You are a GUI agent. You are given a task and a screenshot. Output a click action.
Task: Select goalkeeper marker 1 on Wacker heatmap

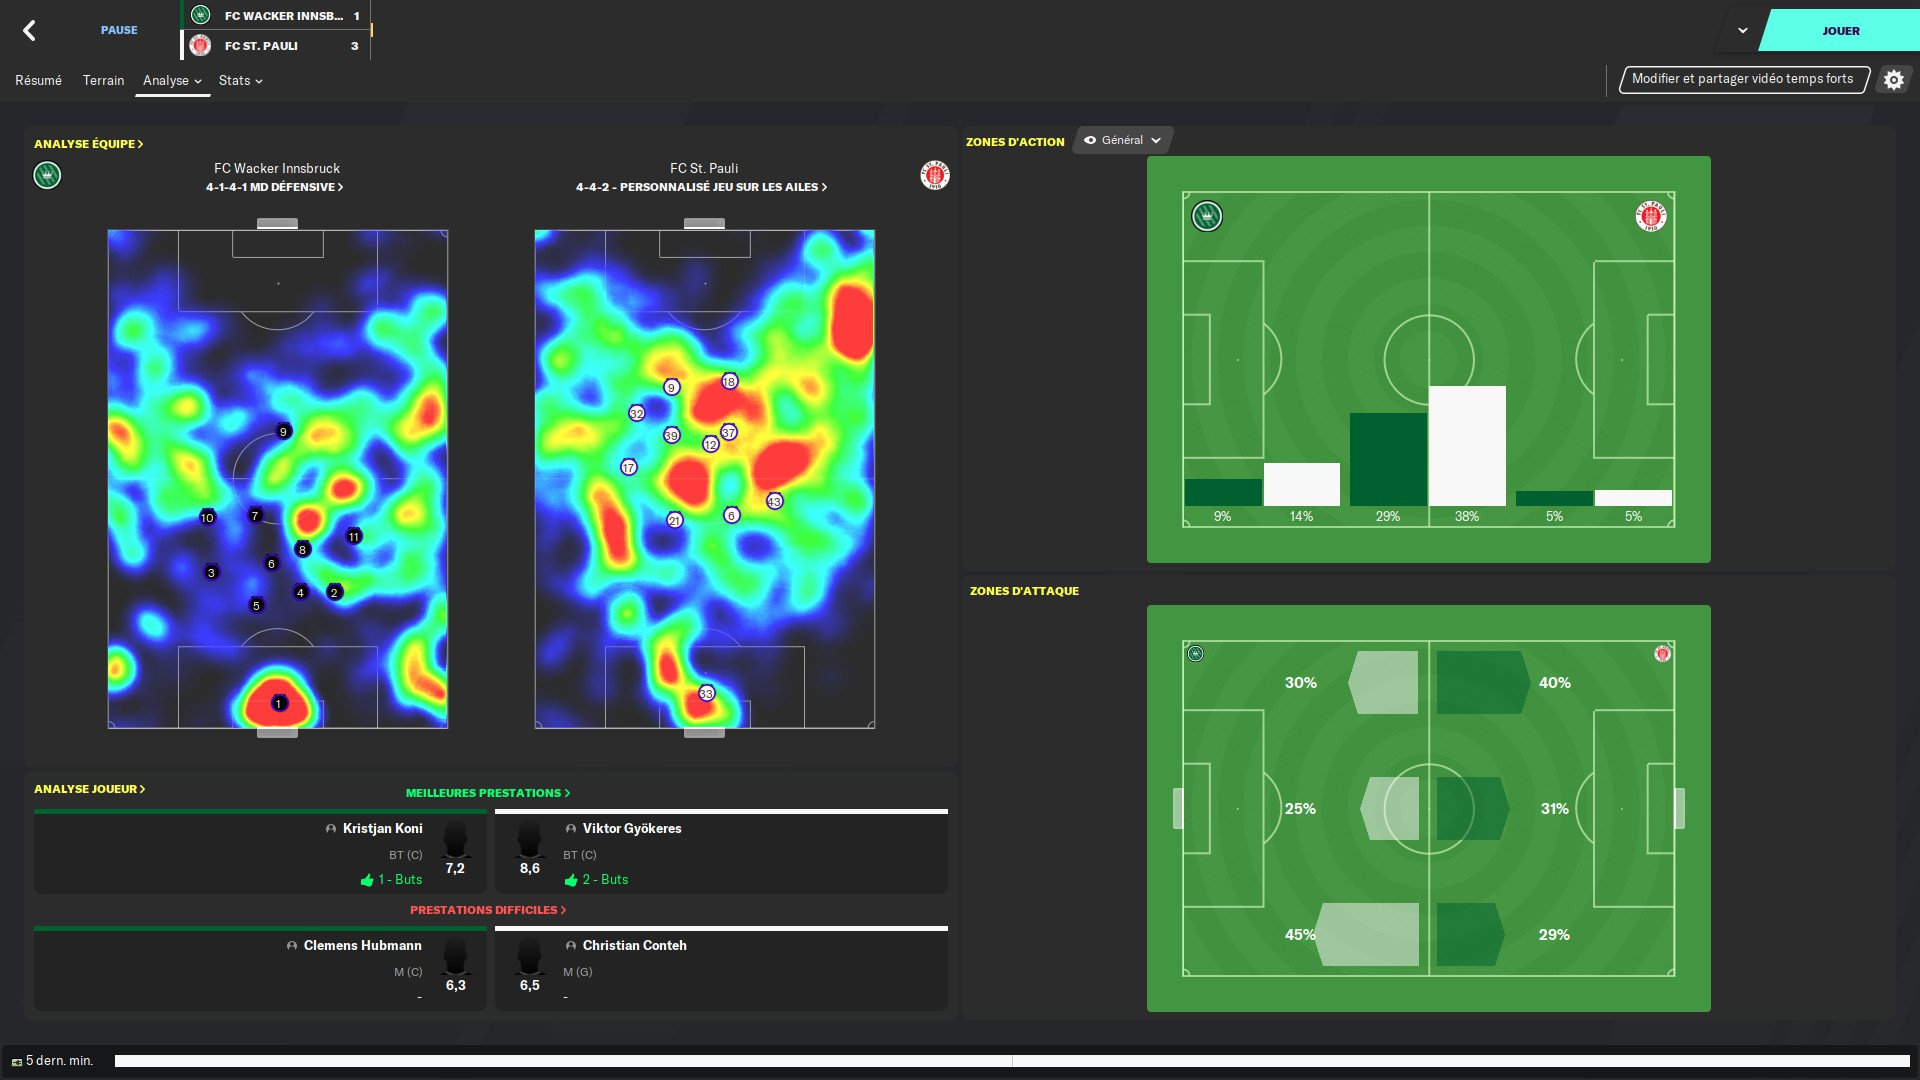(x=279, y=703)
